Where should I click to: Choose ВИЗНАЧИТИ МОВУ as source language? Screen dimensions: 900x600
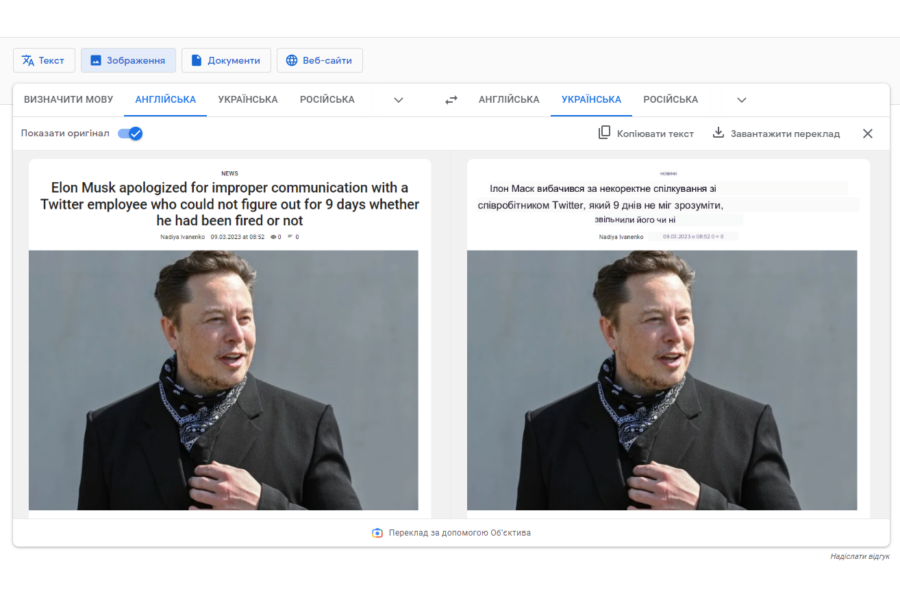click(68, 99)
